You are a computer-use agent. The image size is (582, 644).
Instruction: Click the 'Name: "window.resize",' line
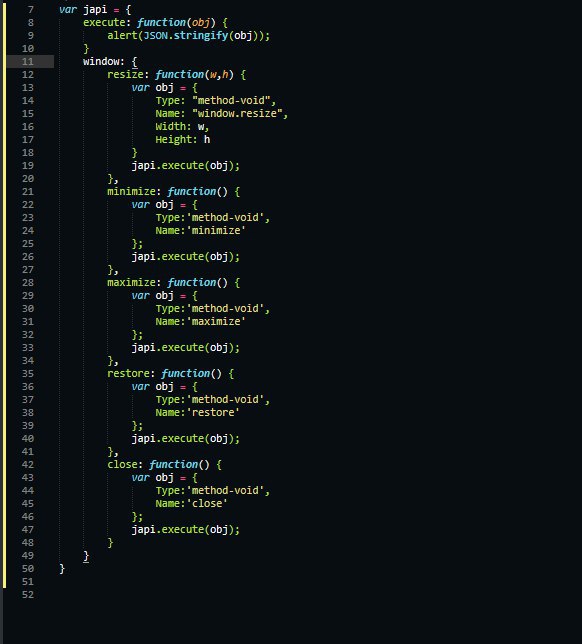(x=221, y=114)
